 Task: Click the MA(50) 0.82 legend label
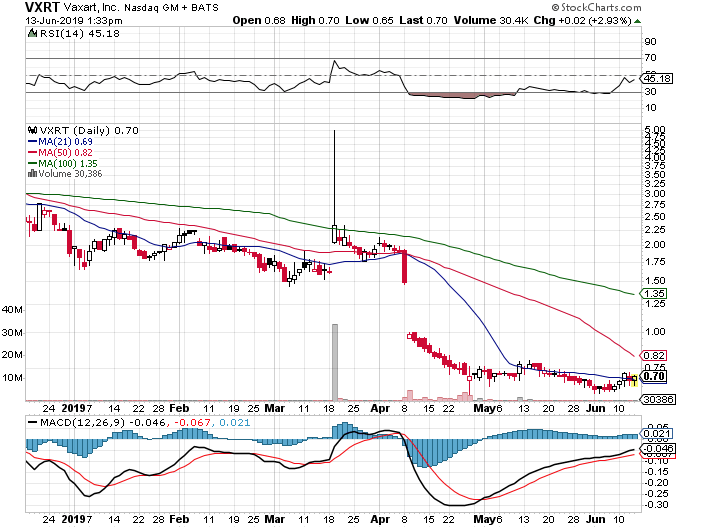[x=65, y=153]
